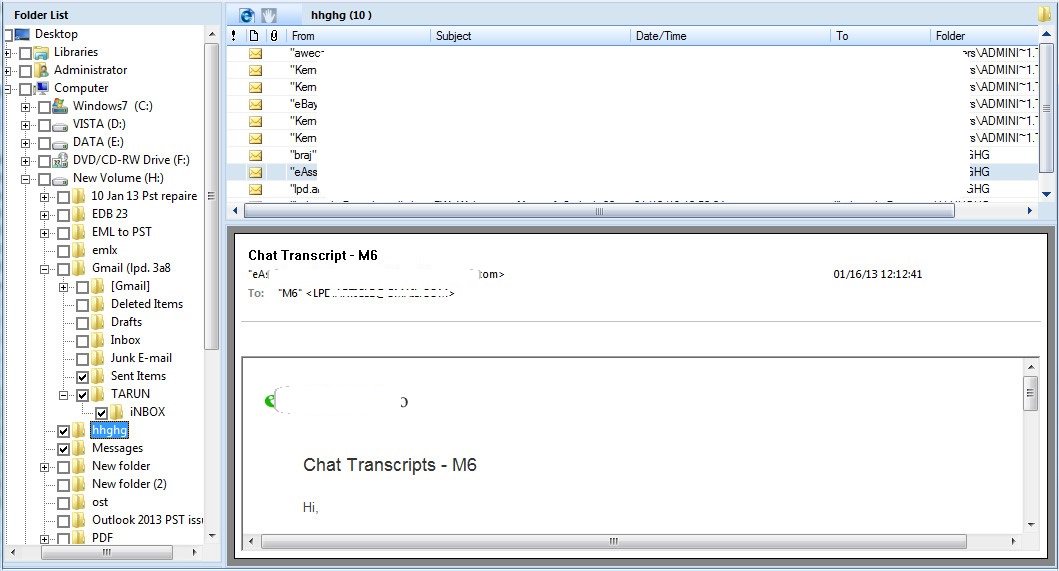Click the DVD/CD-RW Drive (F:) icon
Image resolution: width=1059 pixels, height=571 pixels.
60,160
